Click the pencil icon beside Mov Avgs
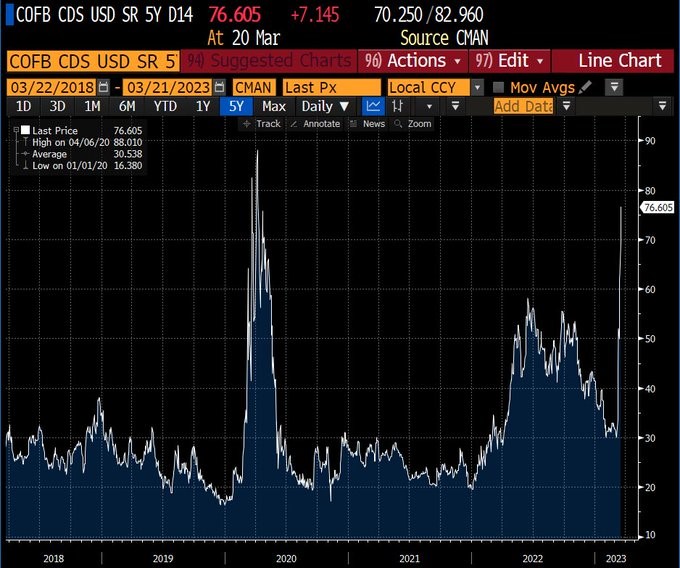Viewport: 680px width, 568px height. pyautogui.click(x=585, y=88)
